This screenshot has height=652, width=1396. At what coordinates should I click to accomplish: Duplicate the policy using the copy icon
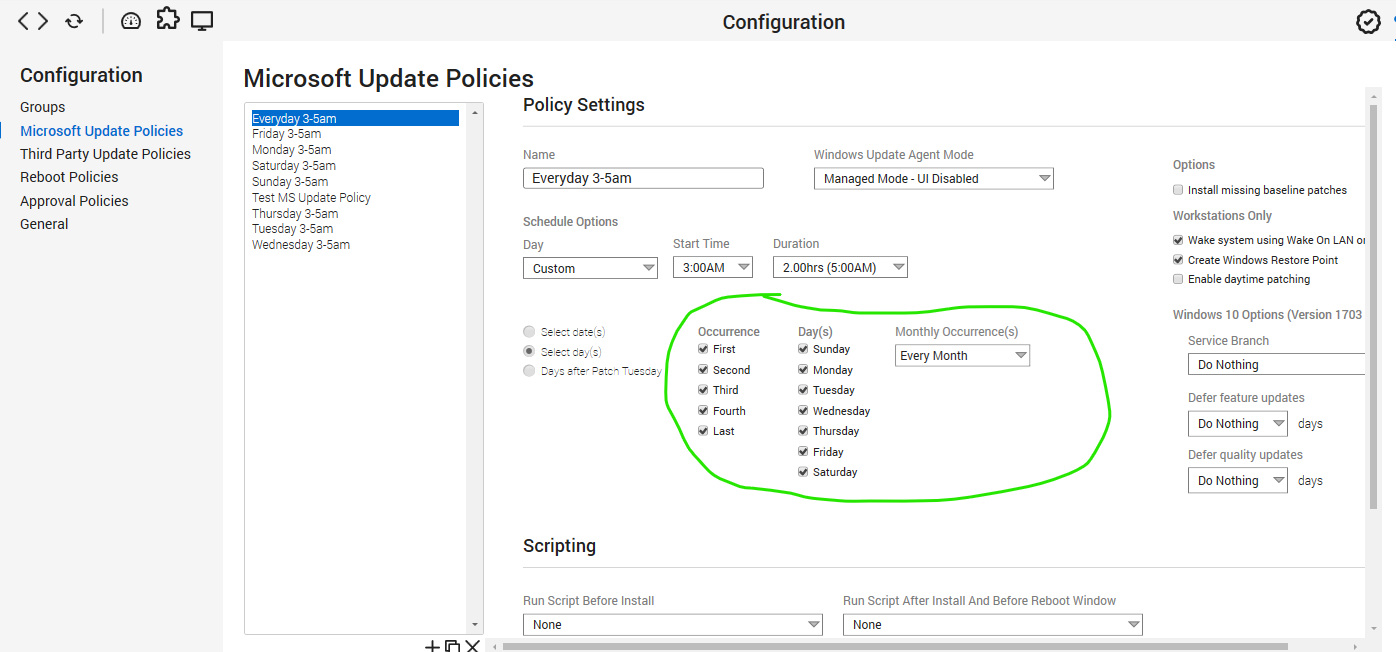(452, 645)
